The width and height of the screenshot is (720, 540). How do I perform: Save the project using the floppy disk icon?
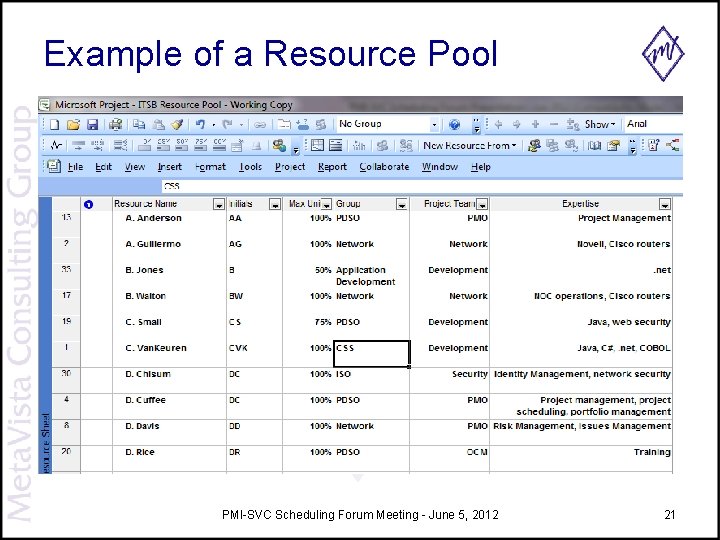(x=93, y=124)
